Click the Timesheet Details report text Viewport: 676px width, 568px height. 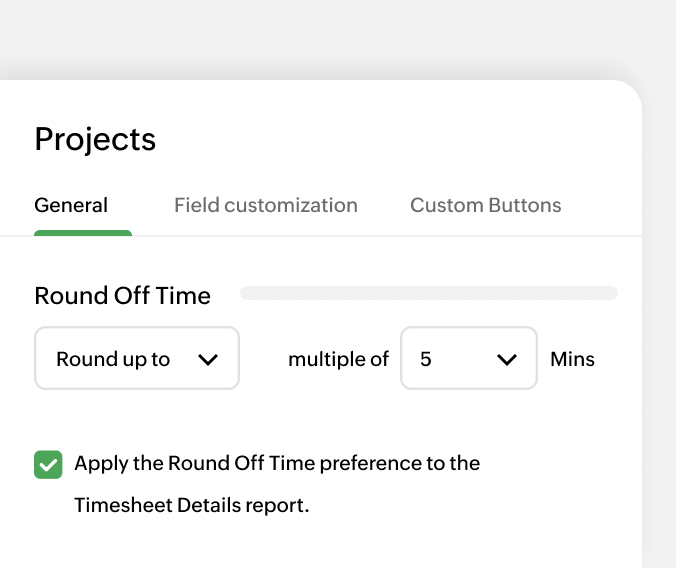(192, 505)
